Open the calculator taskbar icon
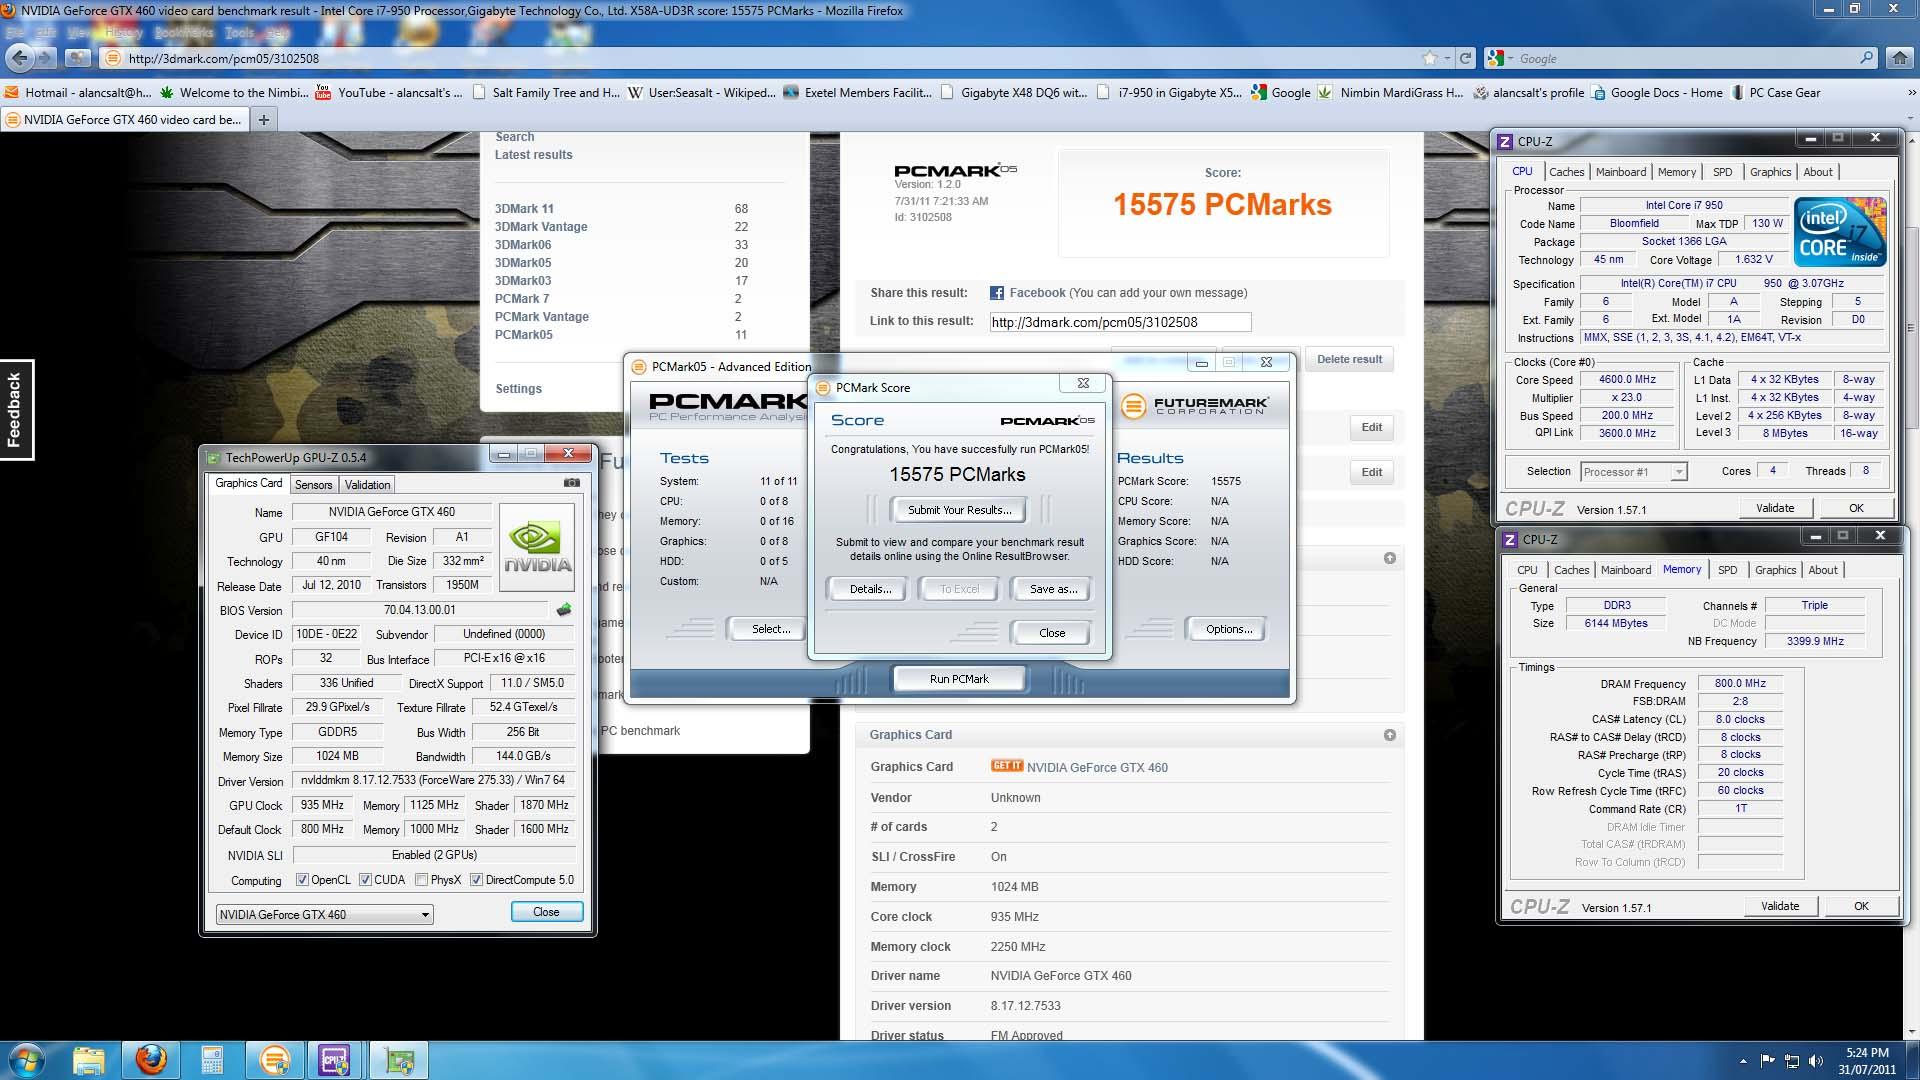Screen dimensions: 1920x1080 (x=212, y=1060)
